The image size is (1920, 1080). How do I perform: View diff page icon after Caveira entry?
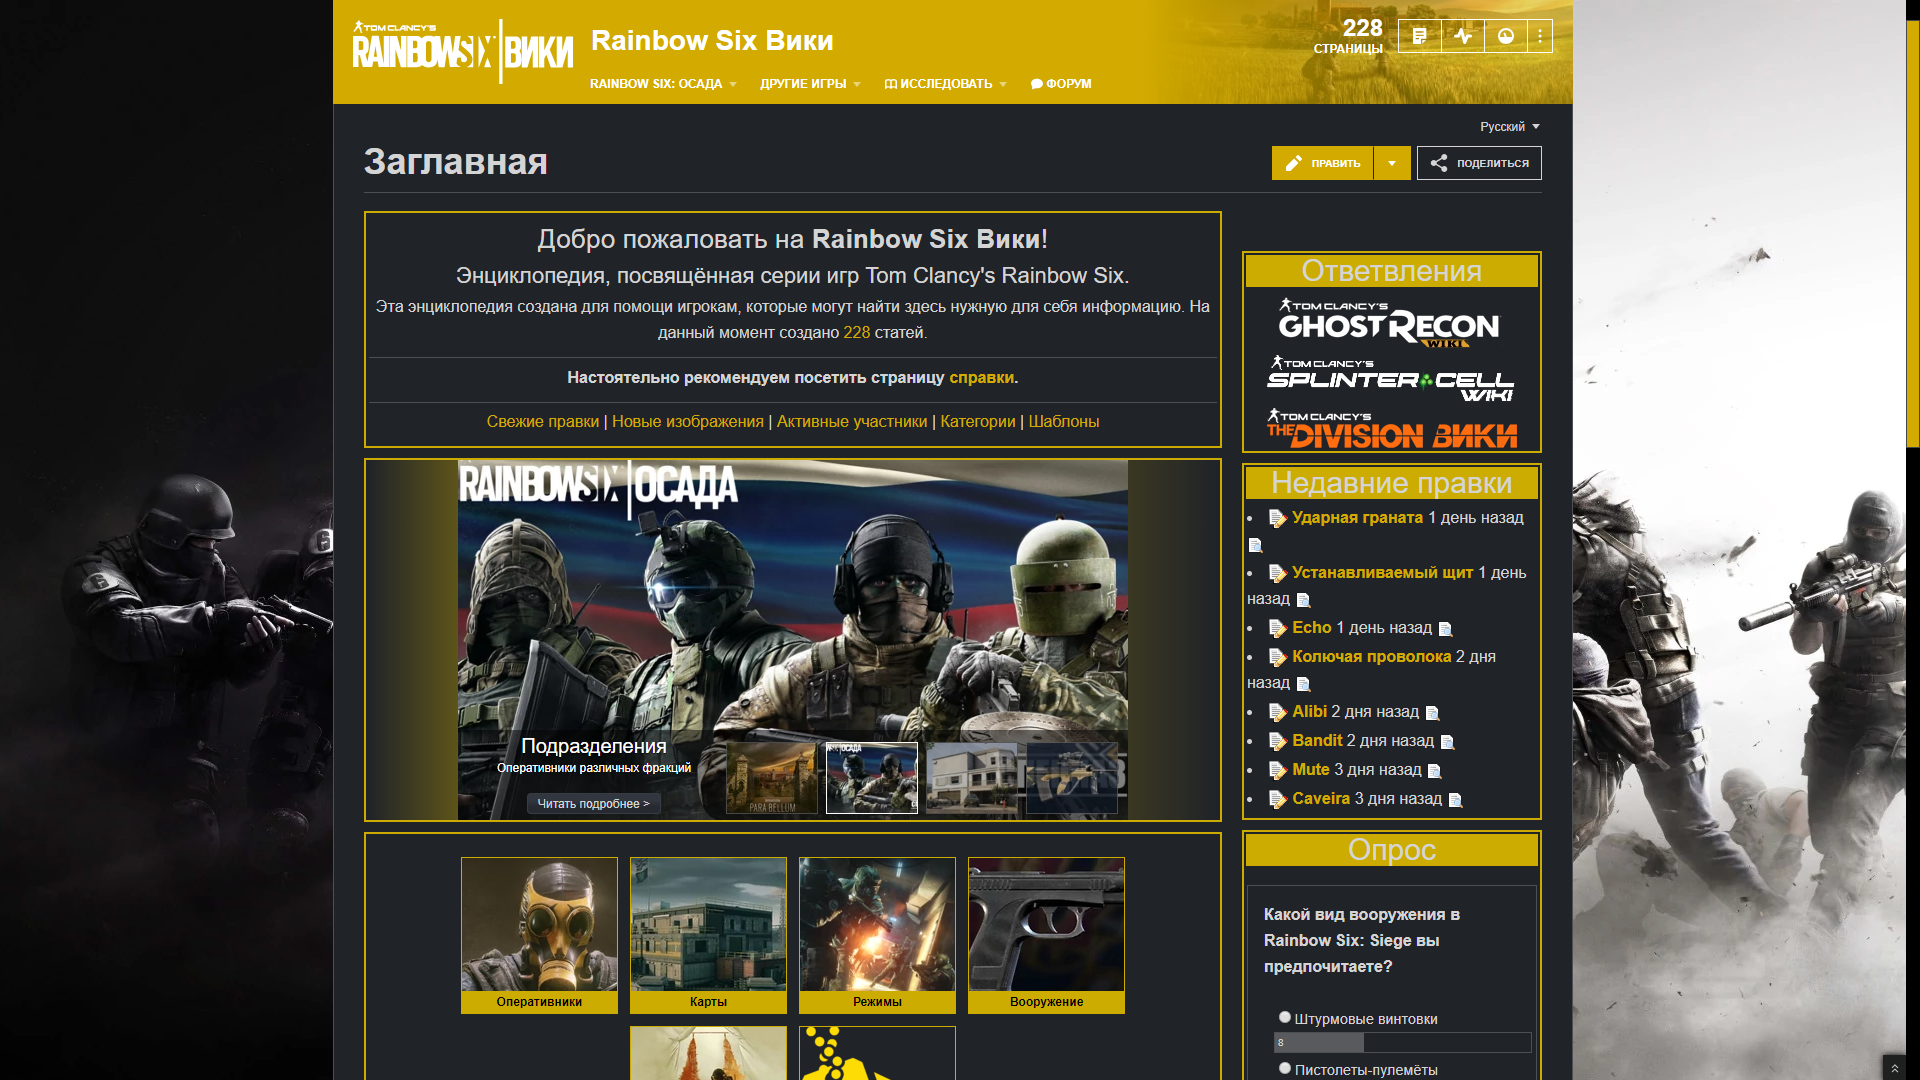click(x=1455, y=800)
